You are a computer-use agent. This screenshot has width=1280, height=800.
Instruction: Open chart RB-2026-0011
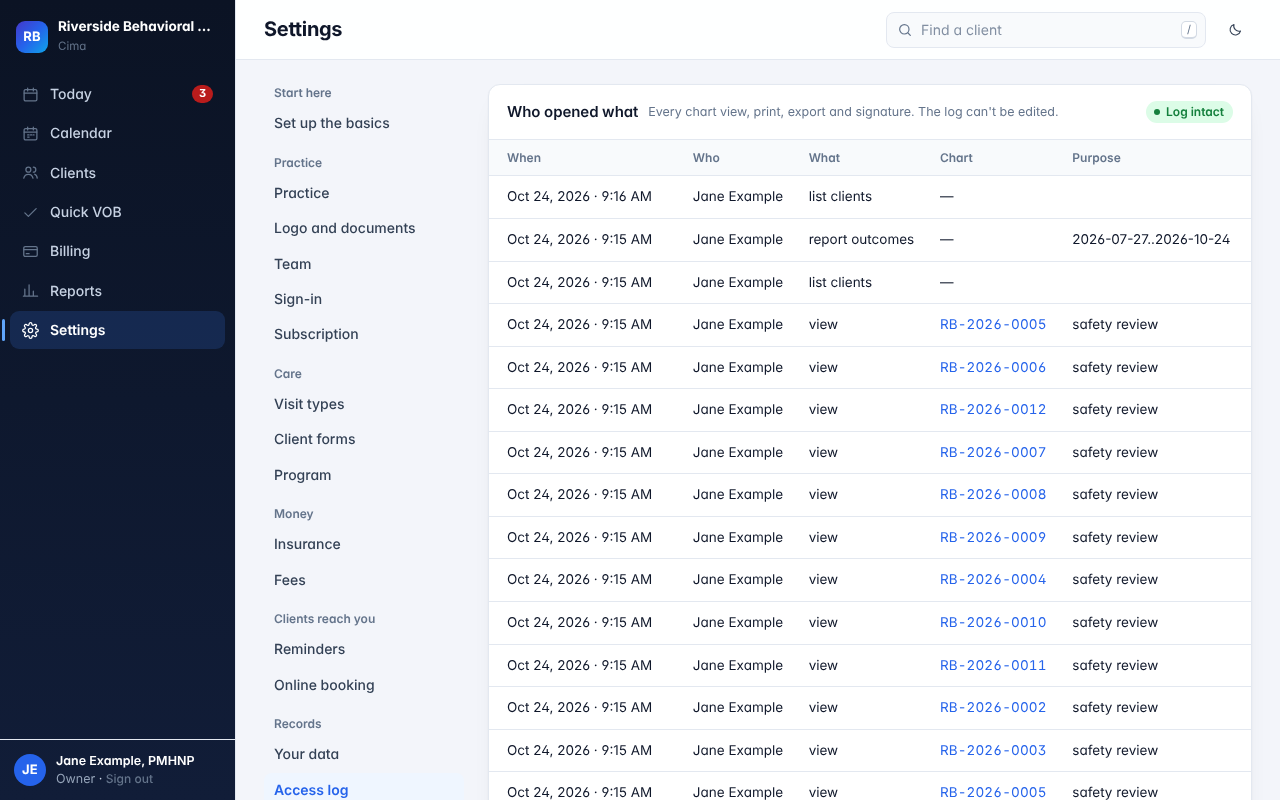[x=993, y=665]
